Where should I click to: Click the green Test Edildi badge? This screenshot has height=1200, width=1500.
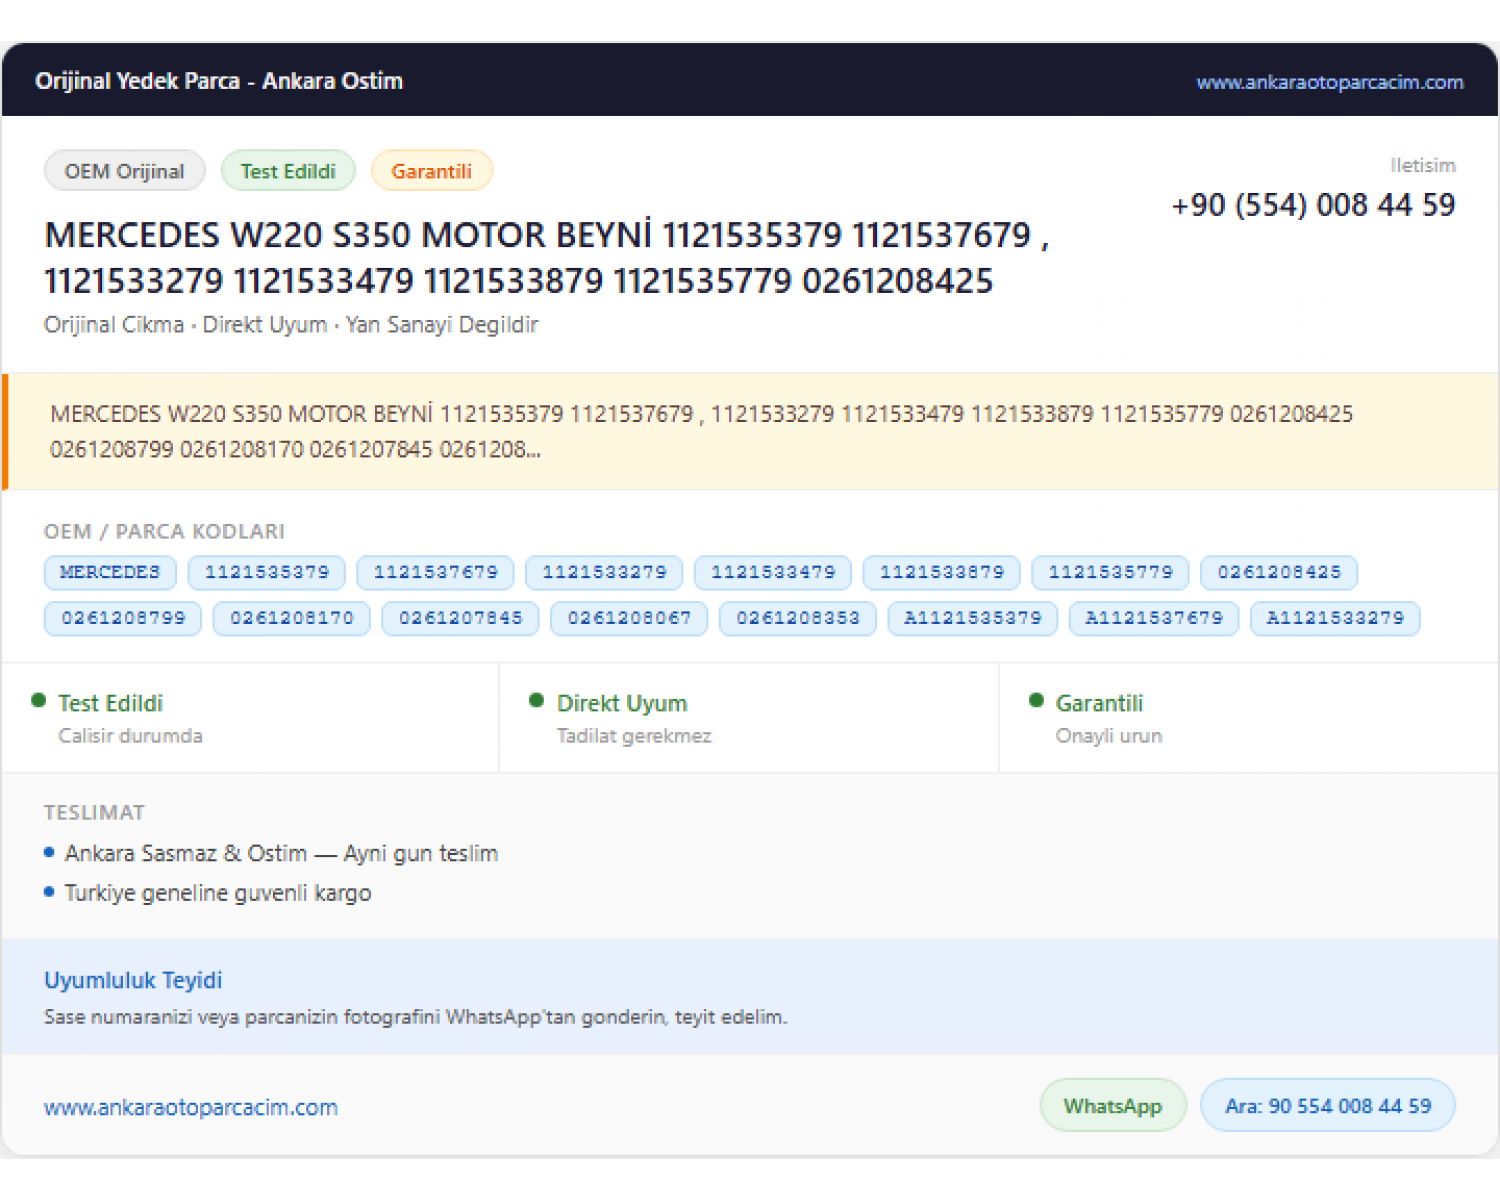tap(288, 171)
